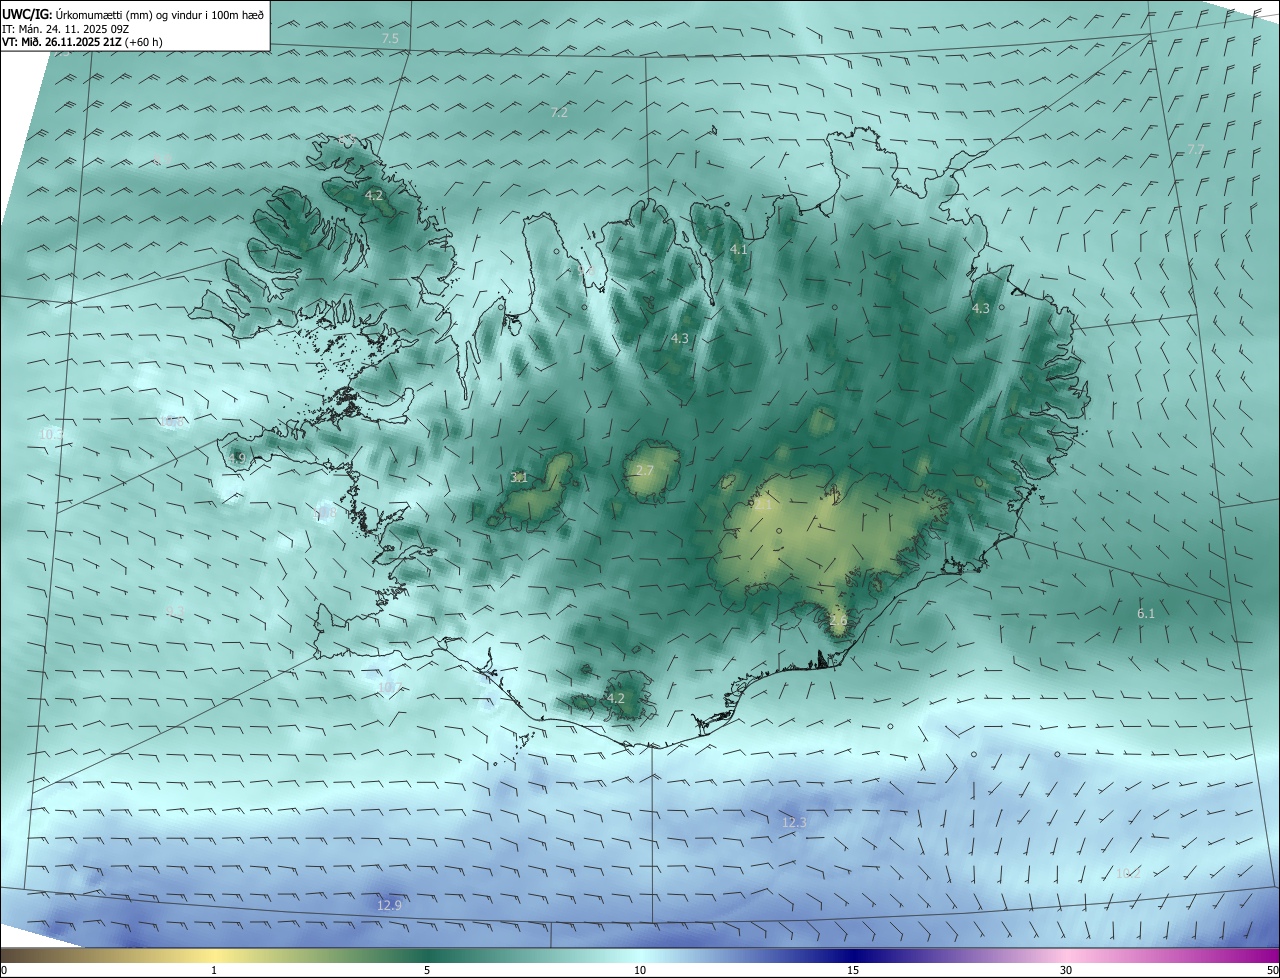The height and width of the screenshot is (978, 1280).
Task: Click the 2.7 value on the central glacier
Action: (645, 471)
